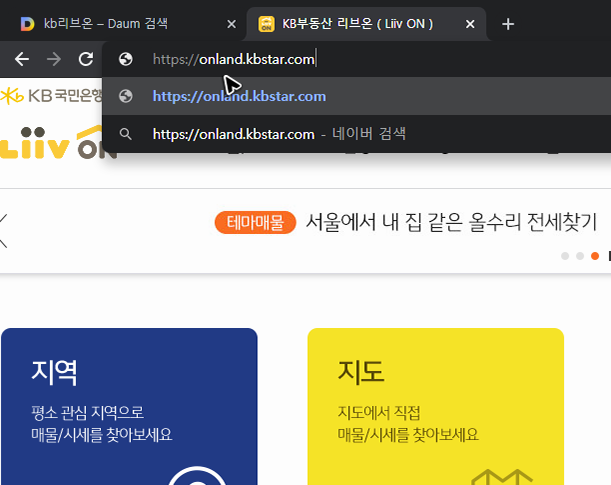Open the yellow 지도 search card

(x=436, y=406)
